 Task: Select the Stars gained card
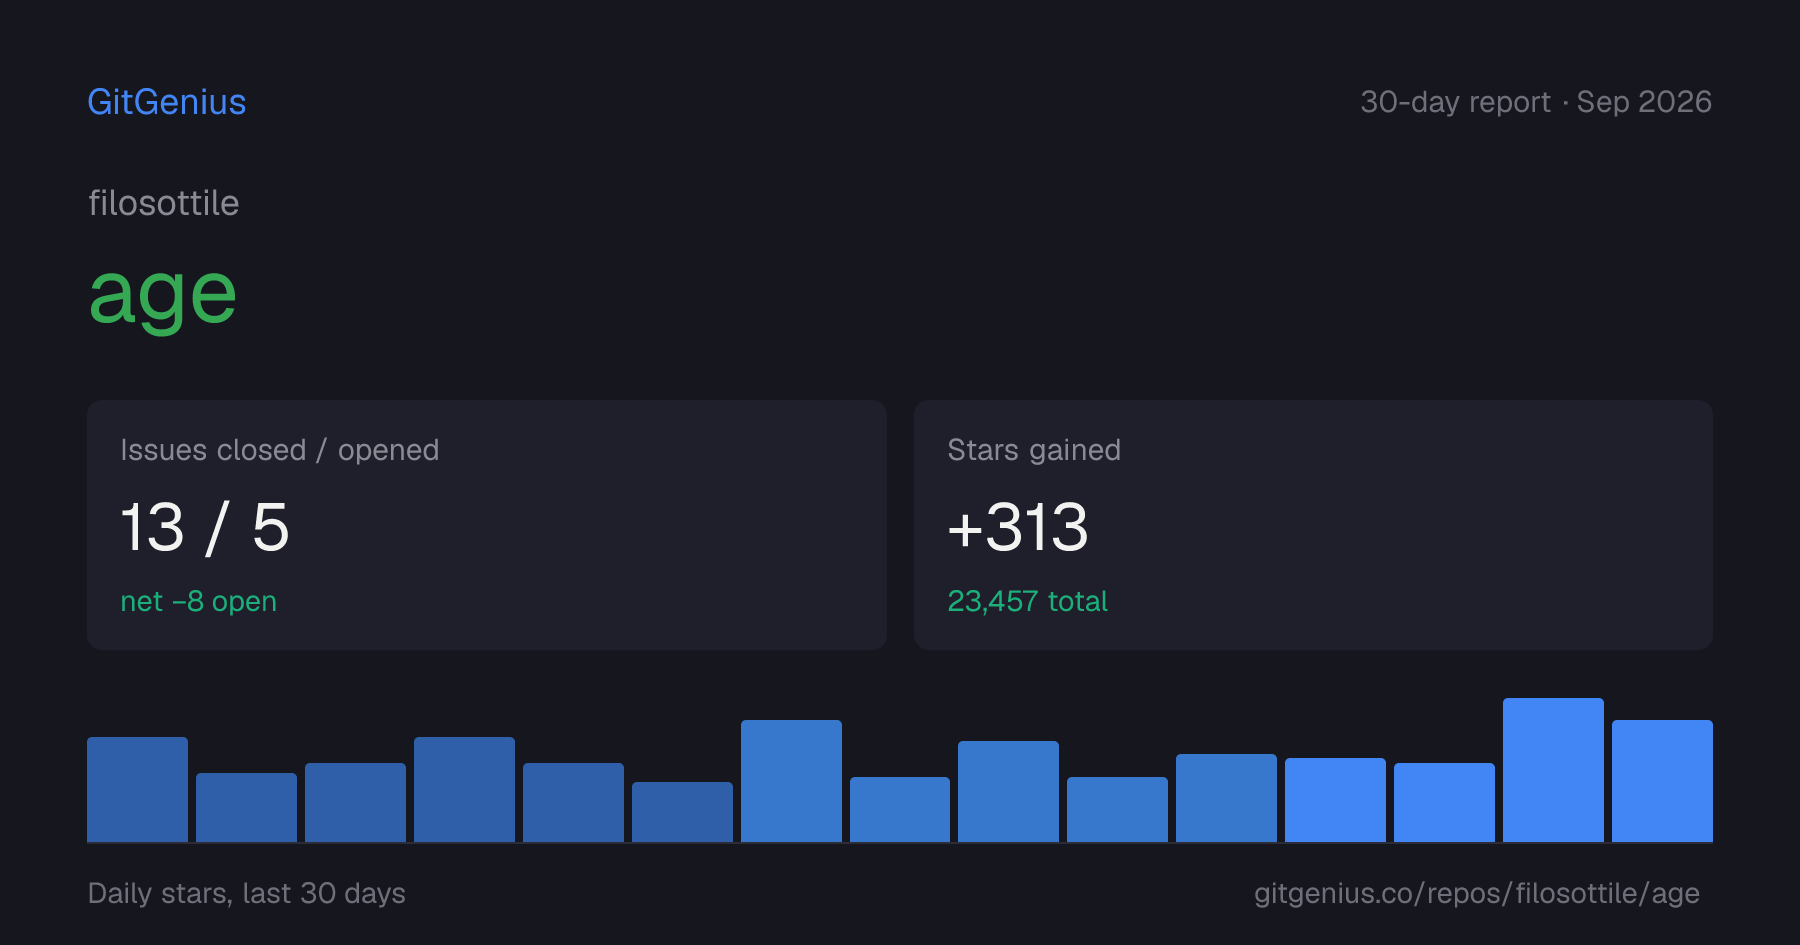pos(1313,525)
